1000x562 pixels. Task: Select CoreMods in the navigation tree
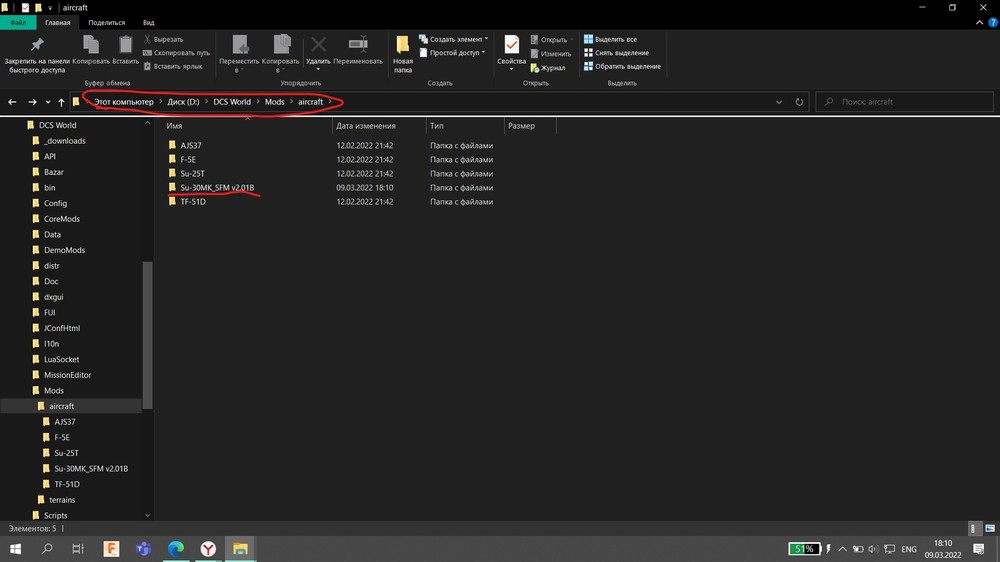[x=61, y=219]
